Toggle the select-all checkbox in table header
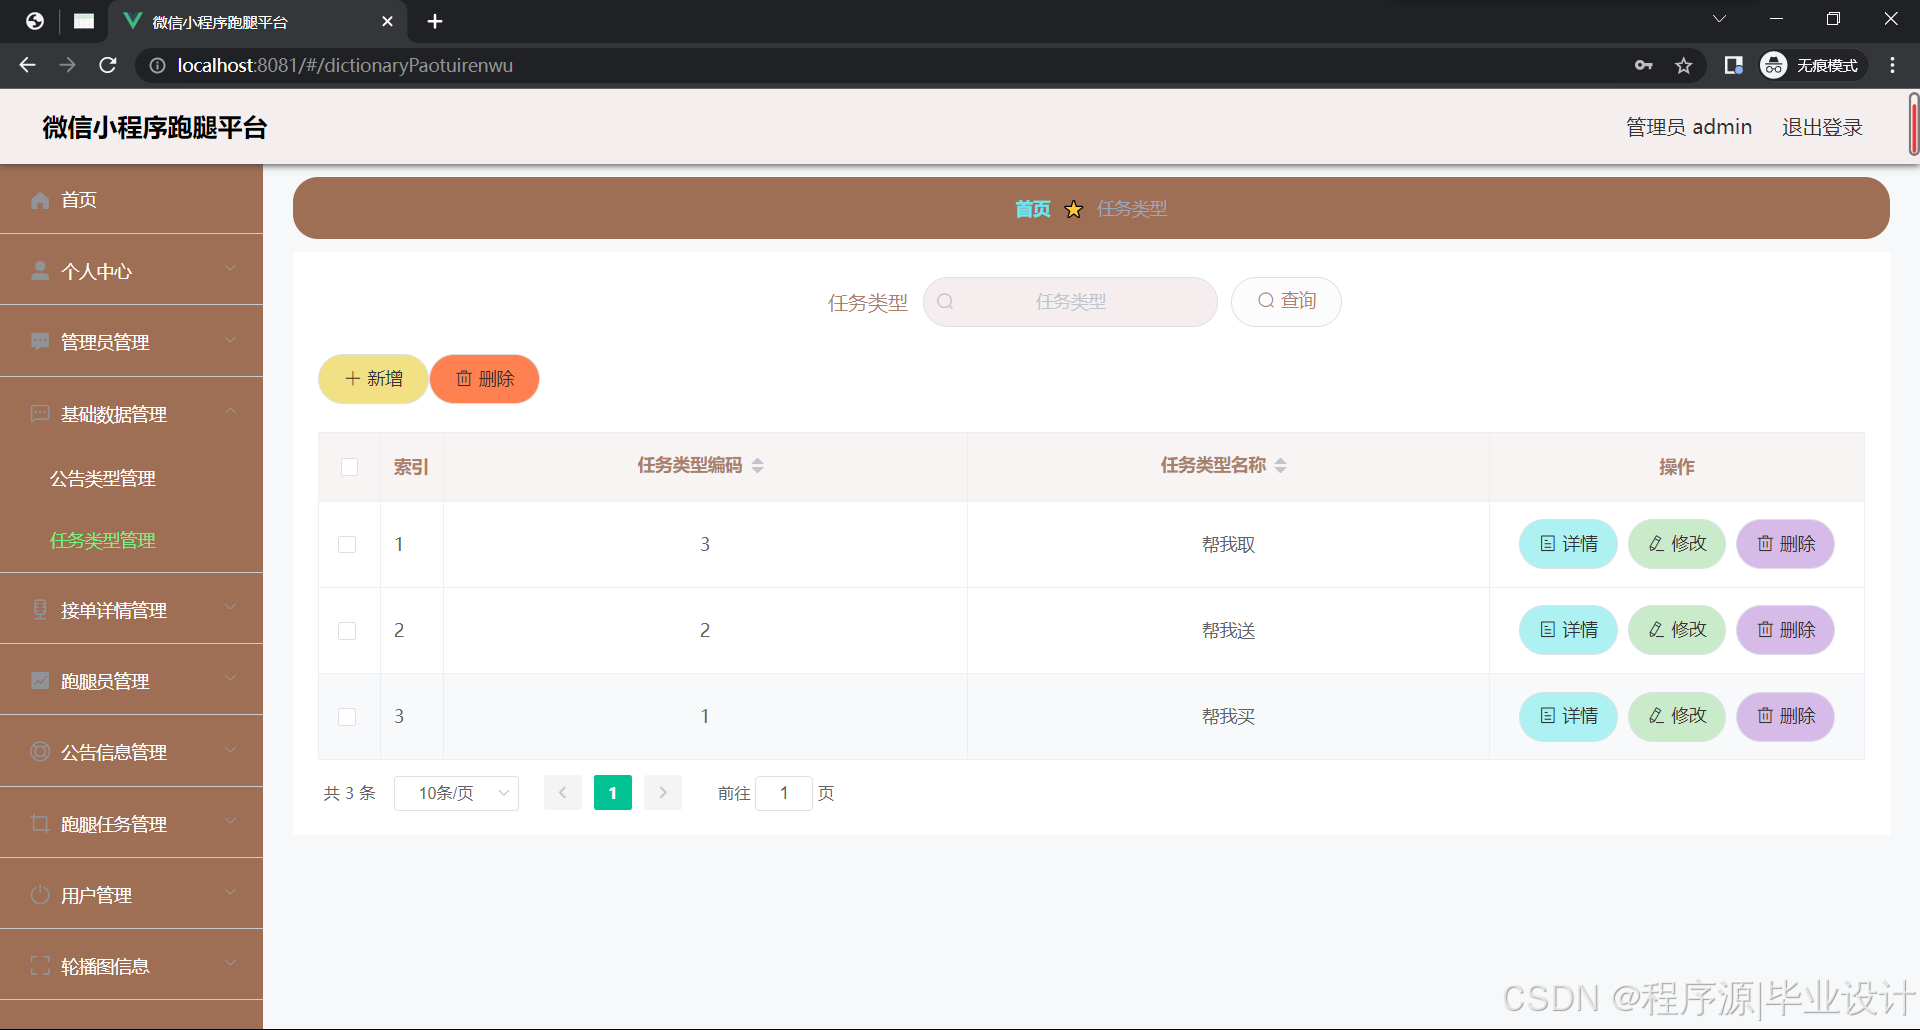This screenshot has height=1030, width=1920. pos(349,467)
